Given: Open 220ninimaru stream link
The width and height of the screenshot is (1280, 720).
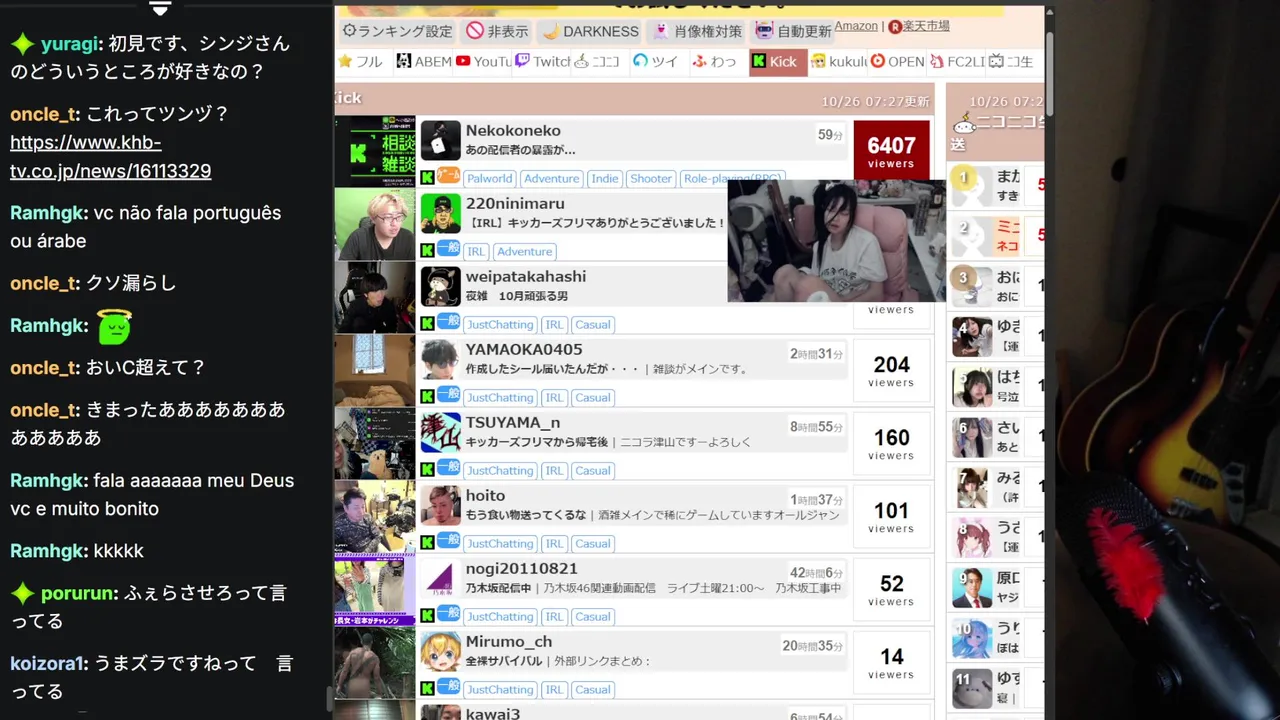Looking at the screenshot, I should pyautogui.click(x=515, y=204).
